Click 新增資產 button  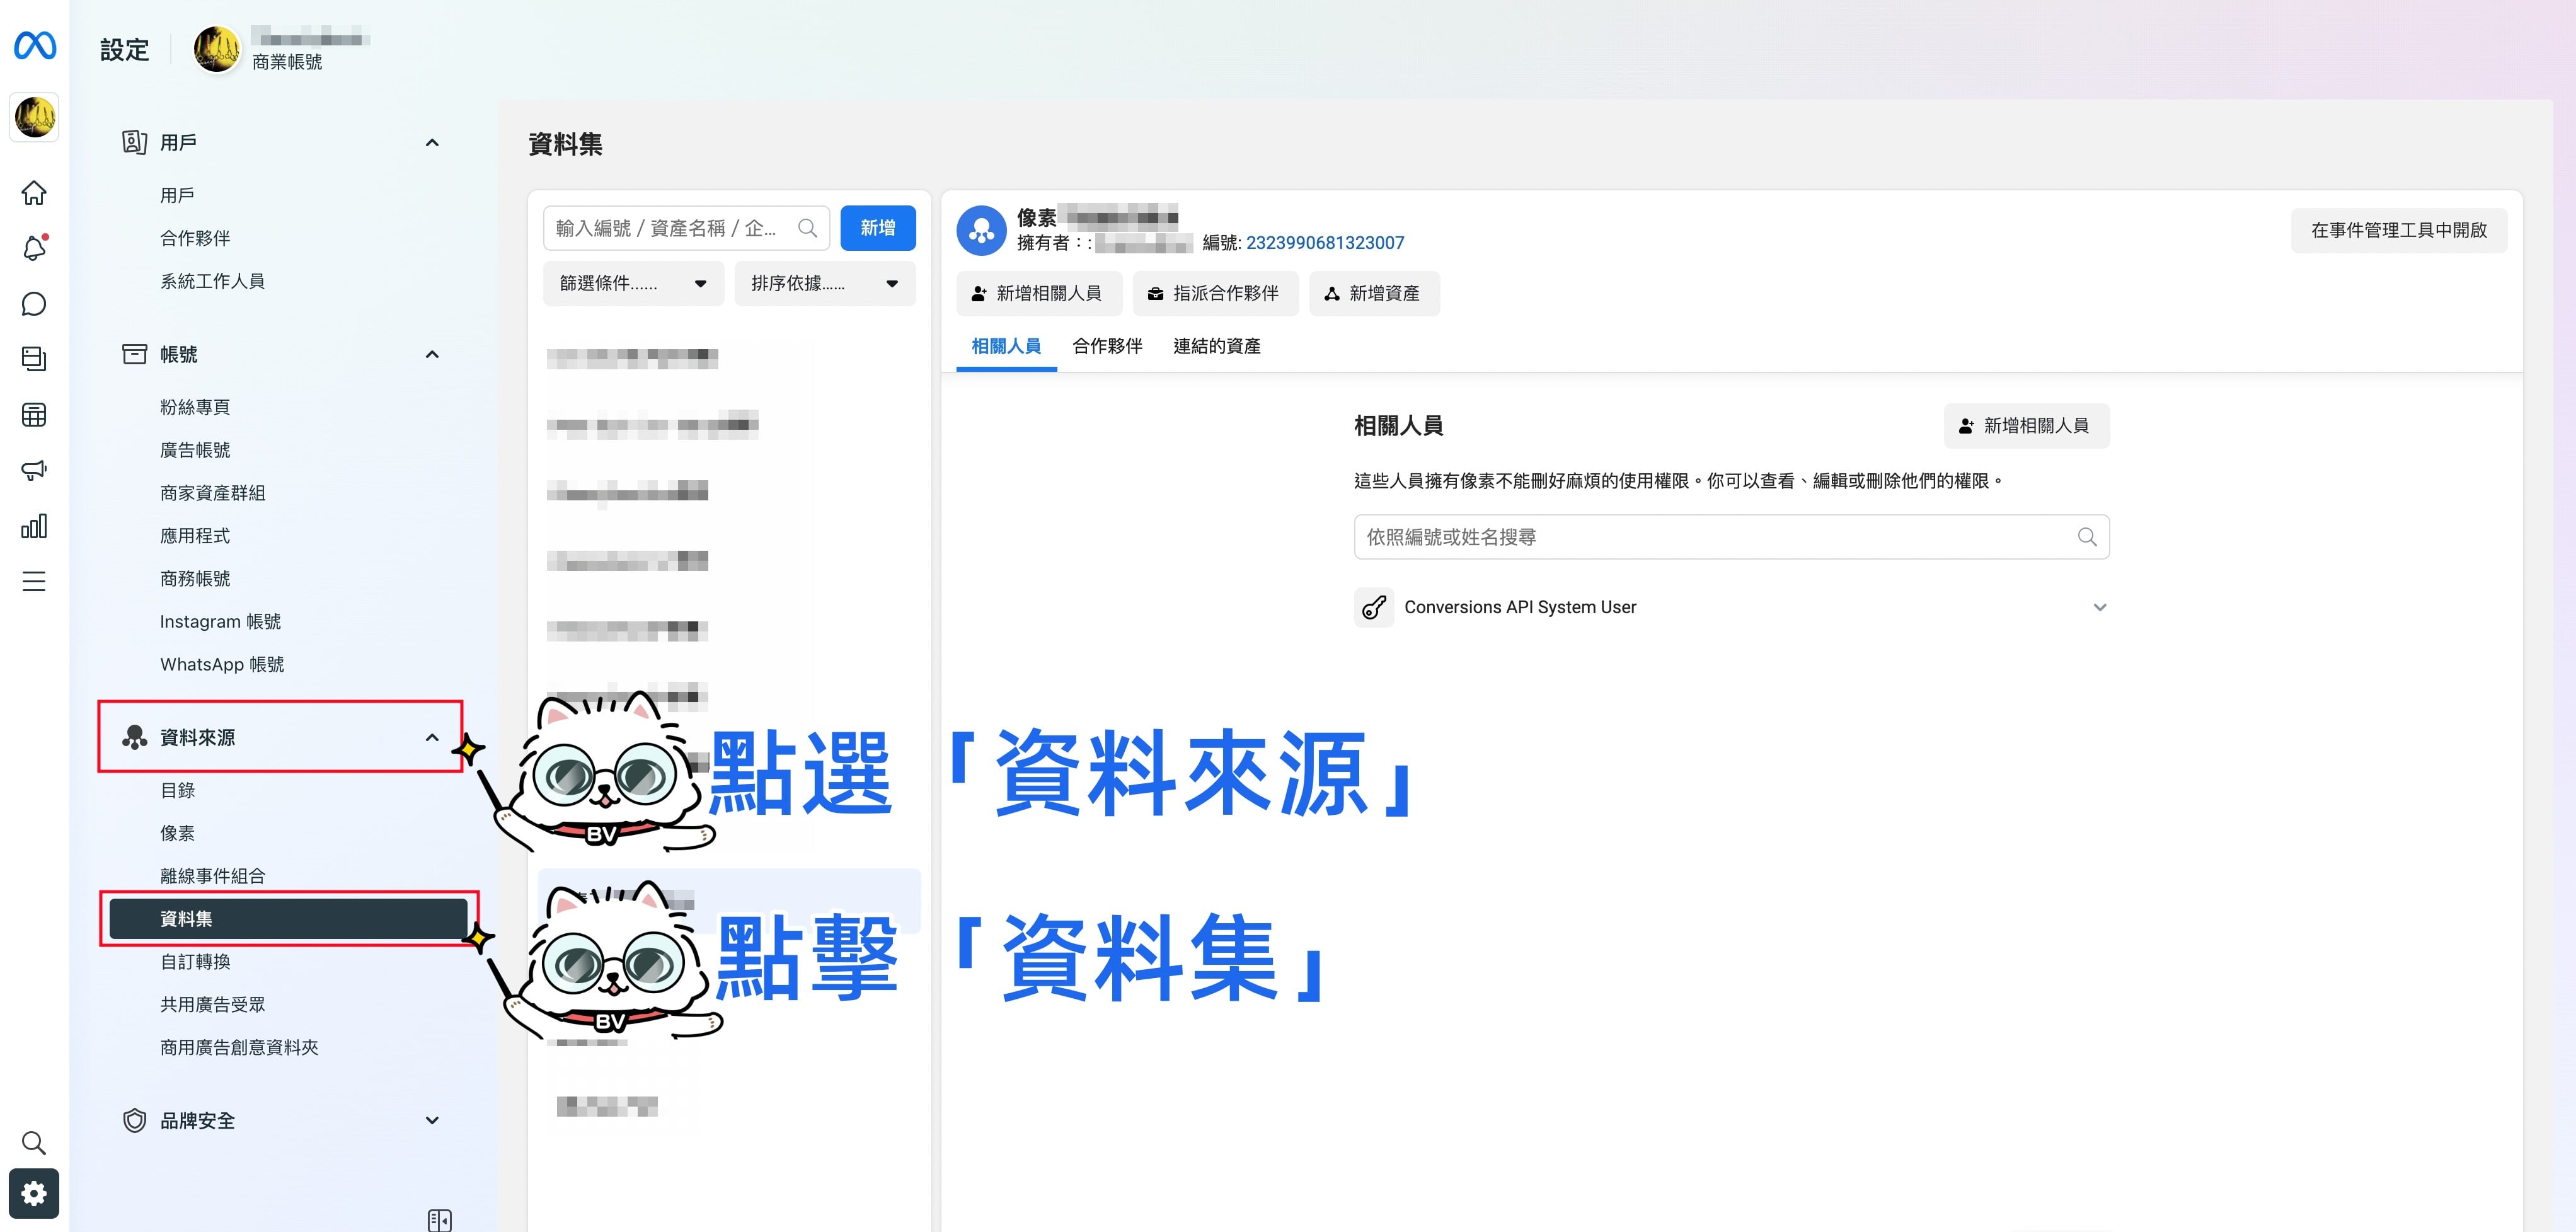coord(1374,294)
